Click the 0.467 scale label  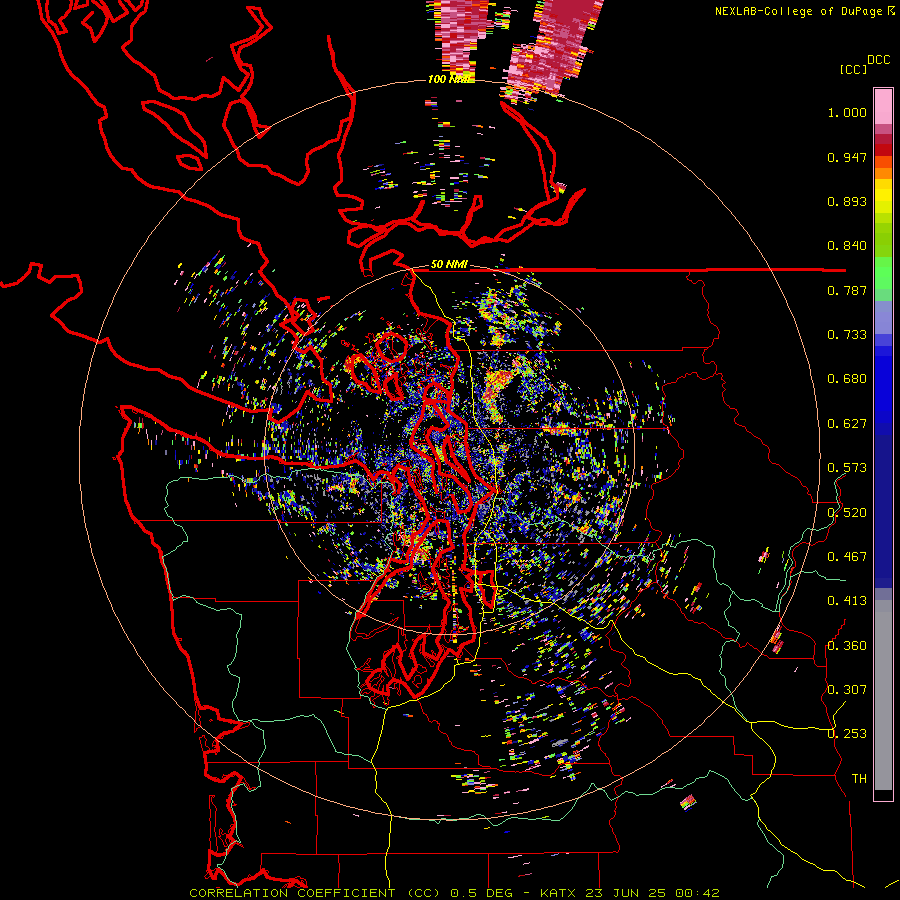coord(847,557)
